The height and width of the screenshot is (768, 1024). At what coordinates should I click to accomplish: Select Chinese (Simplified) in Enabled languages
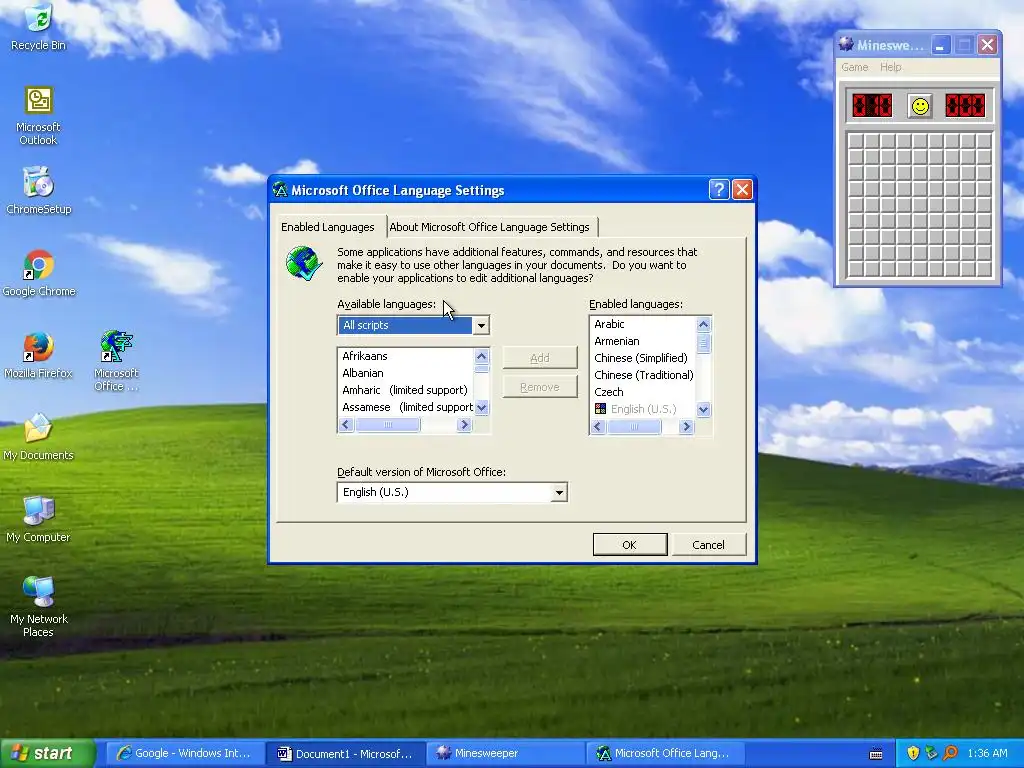[x=643, y=358]
